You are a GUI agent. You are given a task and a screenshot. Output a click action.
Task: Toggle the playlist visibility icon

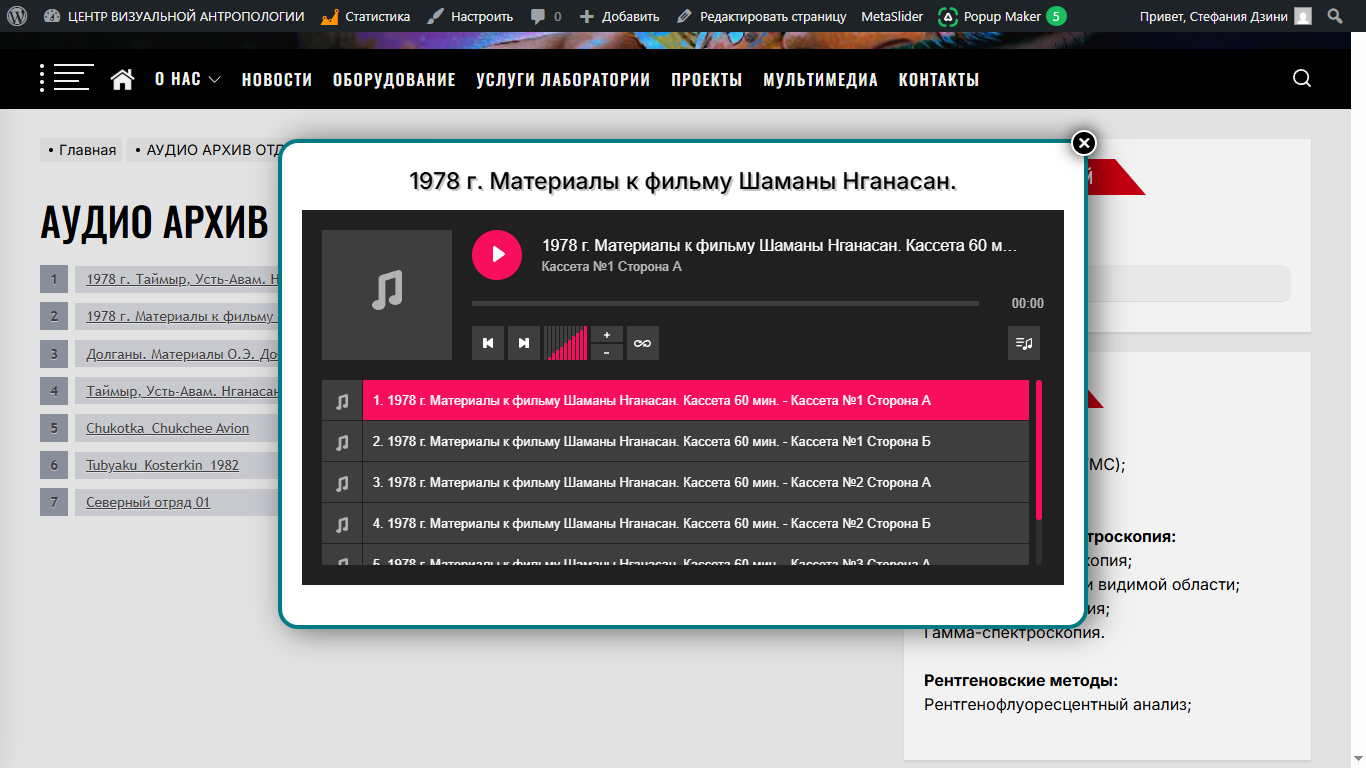pos(1024,343)
